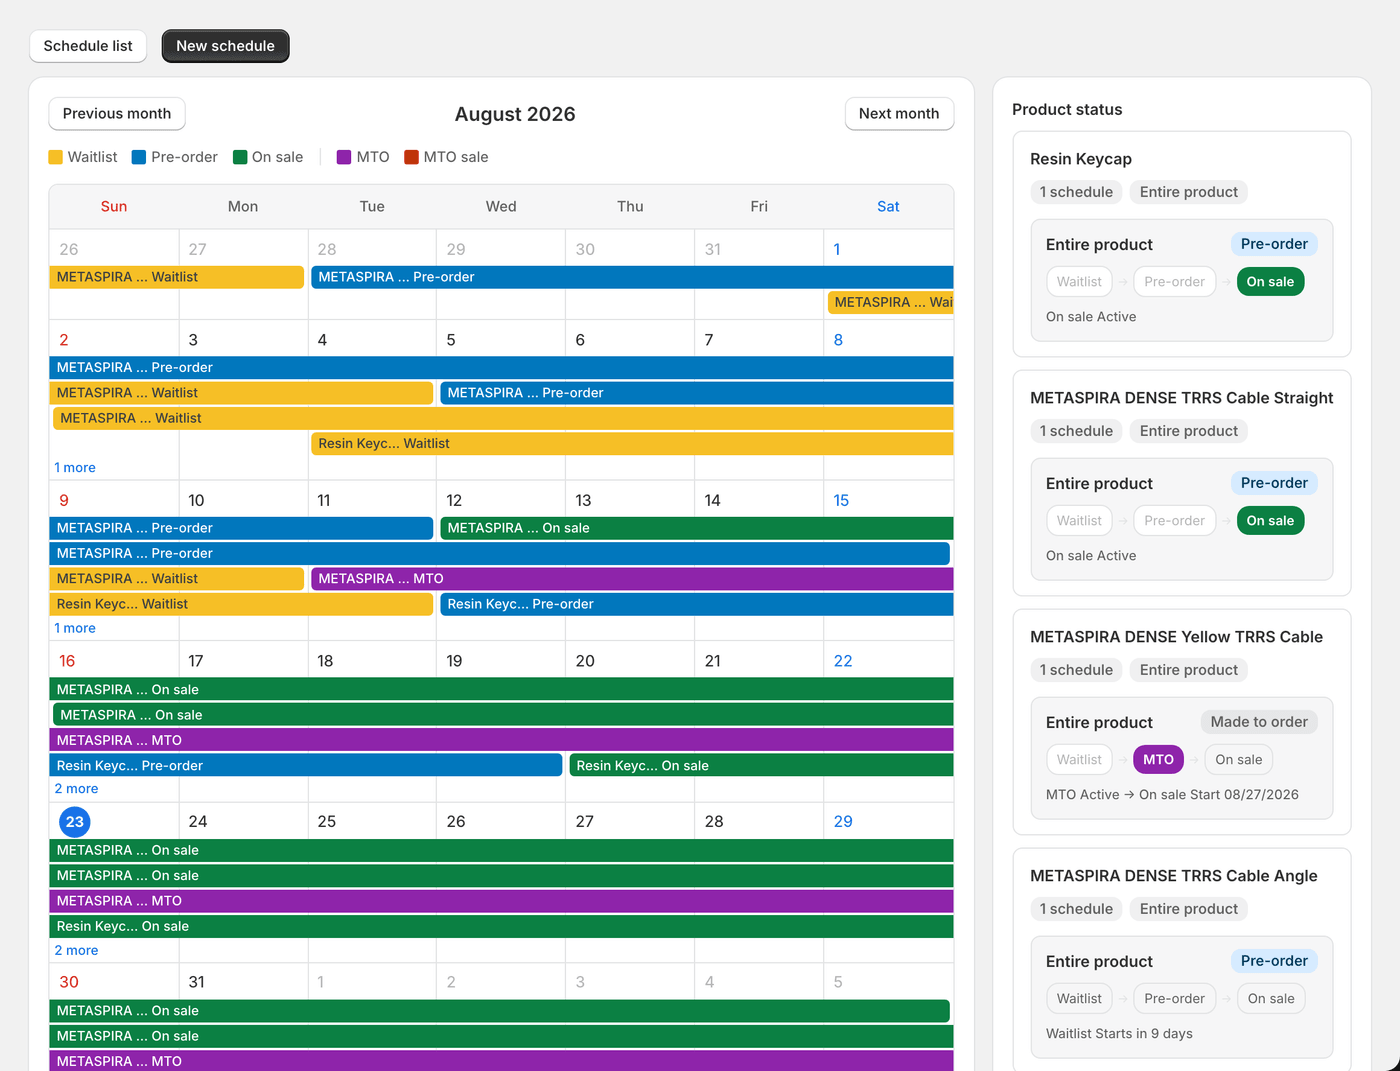Click the yellow Waitlist legend swatch
The height and width of the screenshot is (1071, 1400).
56,157
